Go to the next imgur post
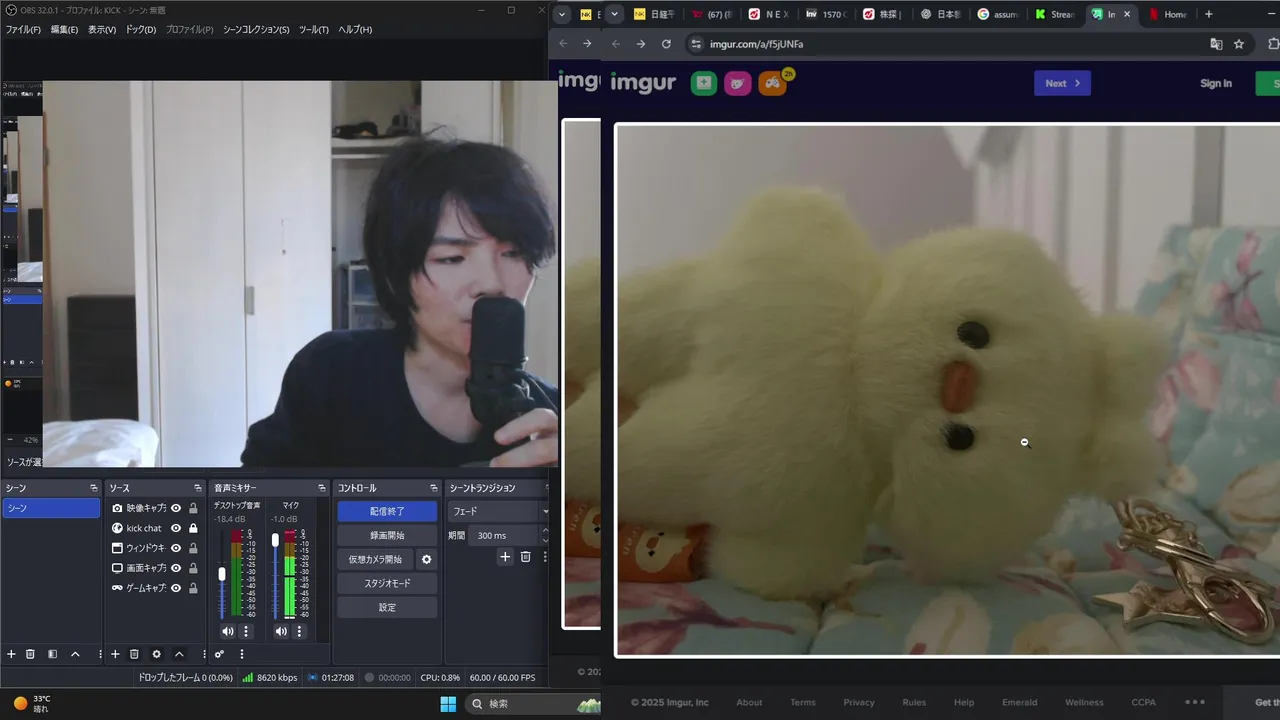The image size is (1280, 720). (1062, 83)
